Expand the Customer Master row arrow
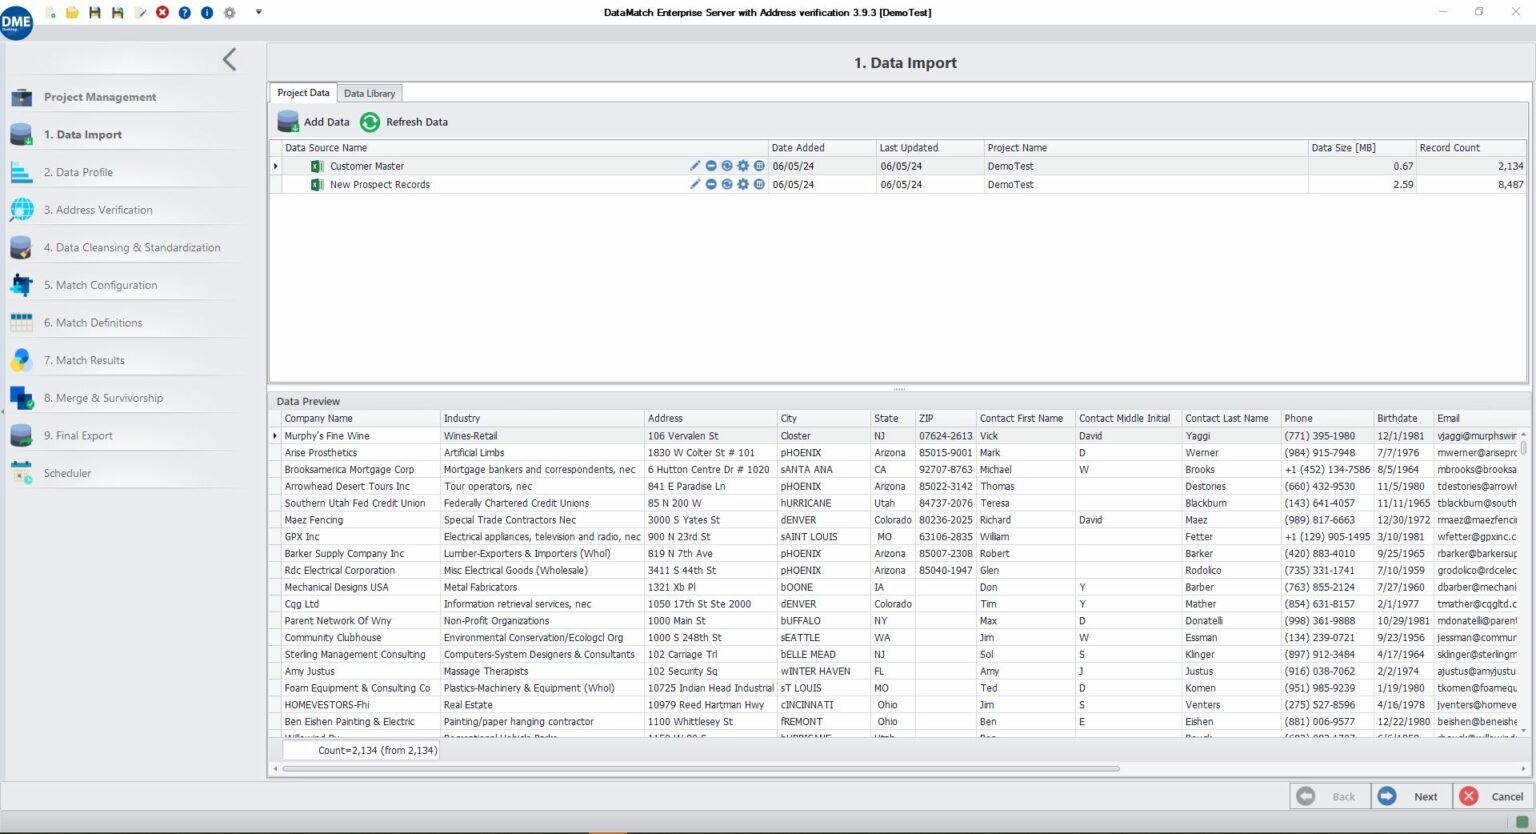1536x834 pixels. point(276,166)
